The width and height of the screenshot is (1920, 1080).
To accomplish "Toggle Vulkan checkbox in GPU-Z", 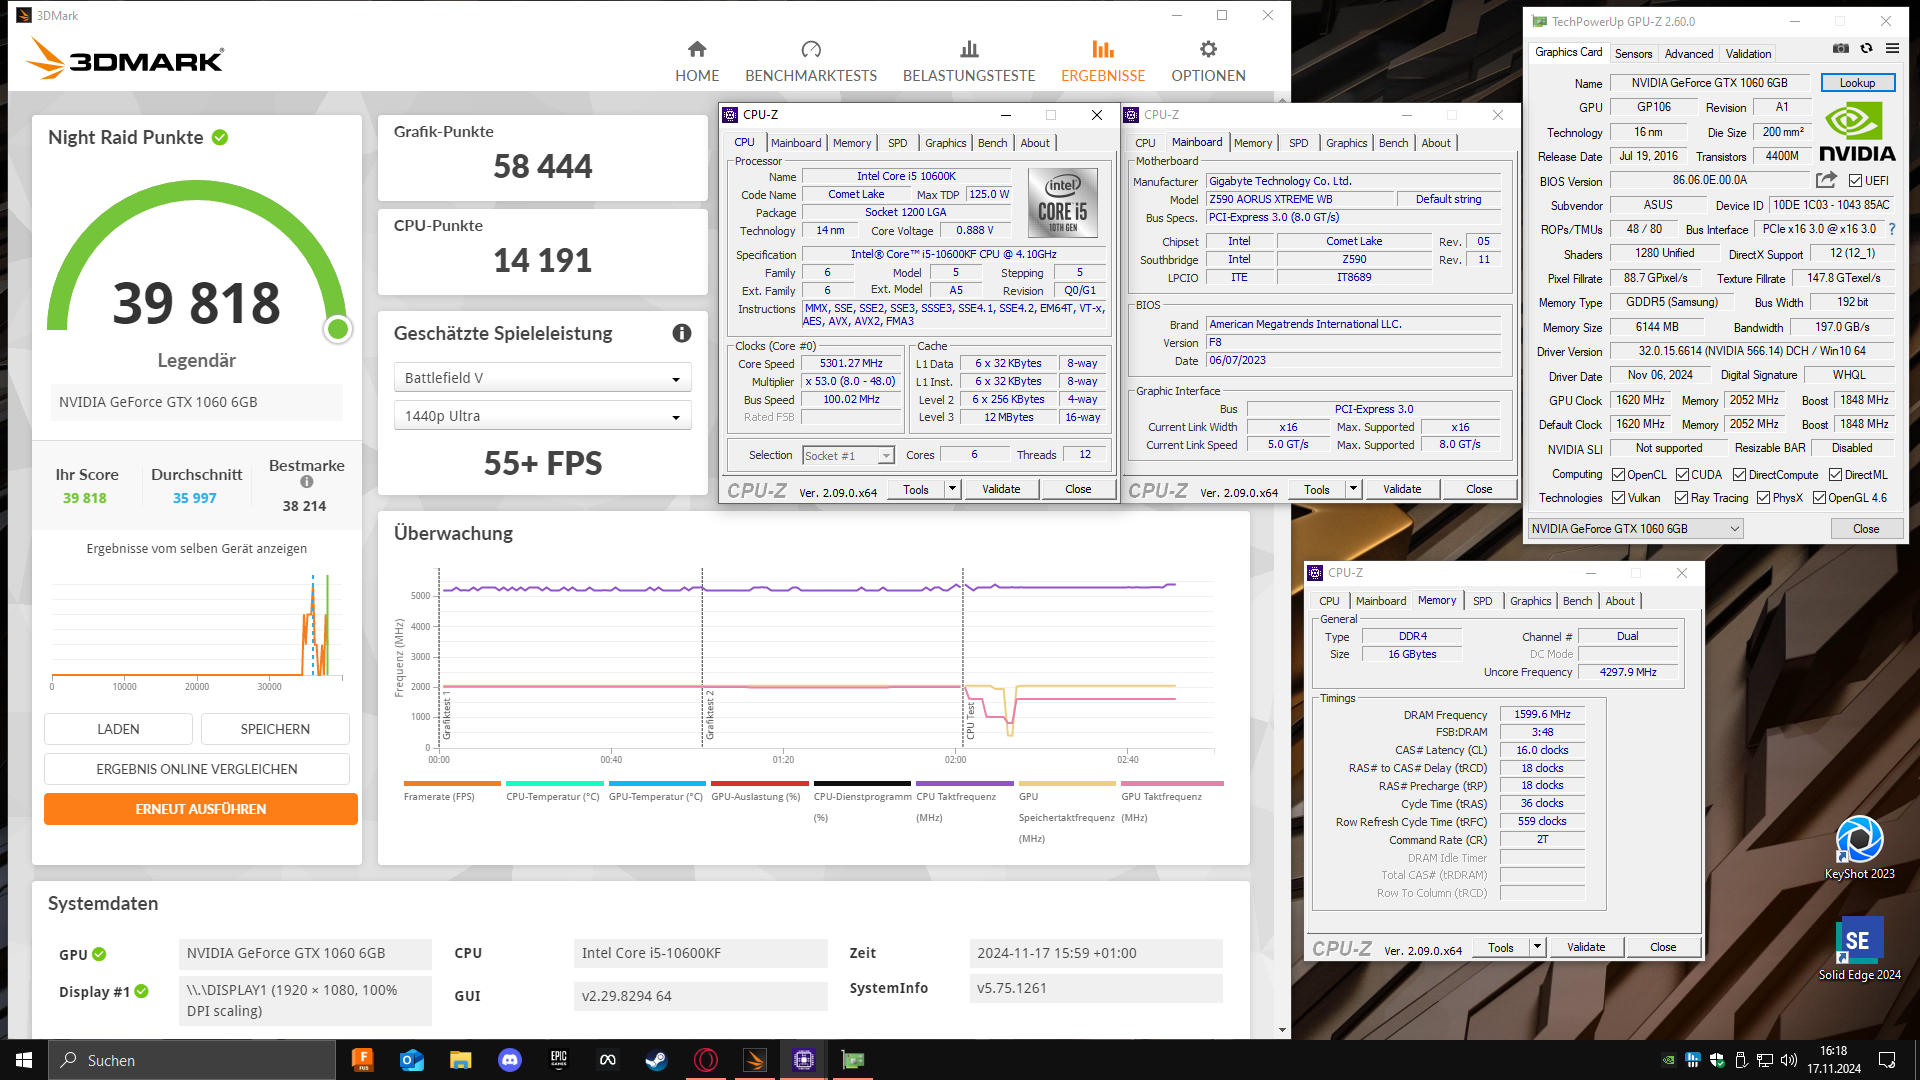I will [1618, 498].
